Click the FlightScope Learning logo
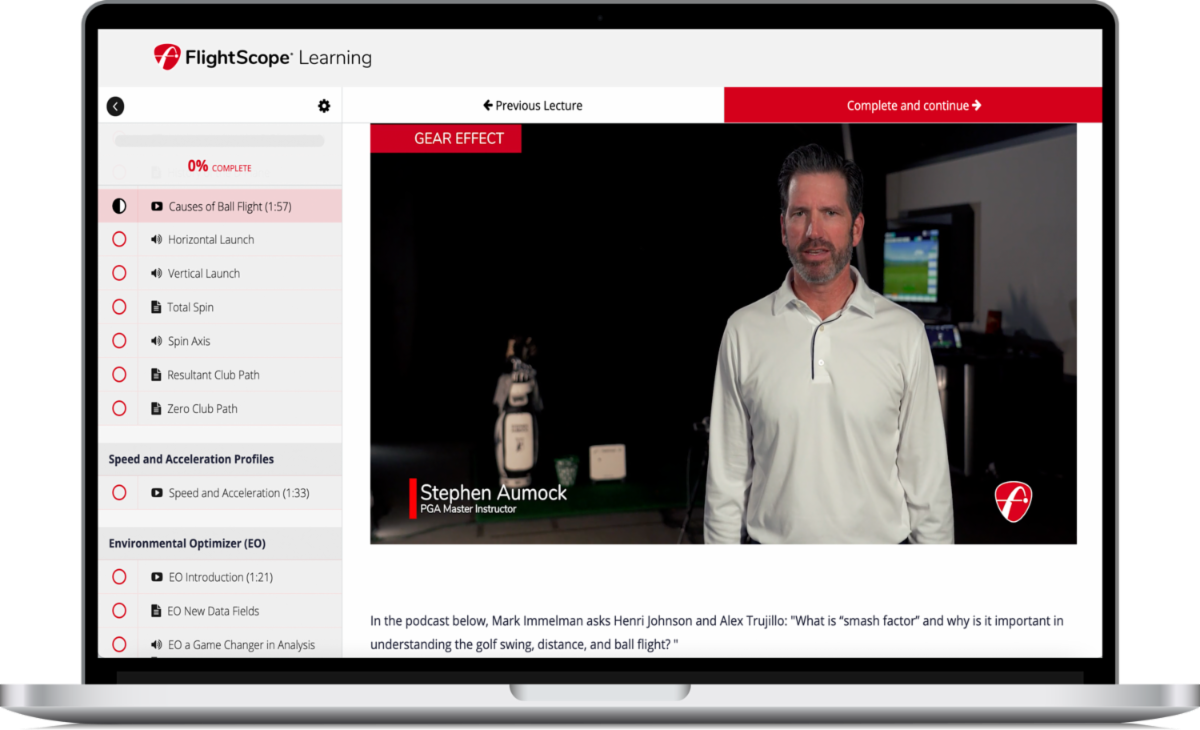The width and height of the screenshot is (1200, 730). pos(262,57)
